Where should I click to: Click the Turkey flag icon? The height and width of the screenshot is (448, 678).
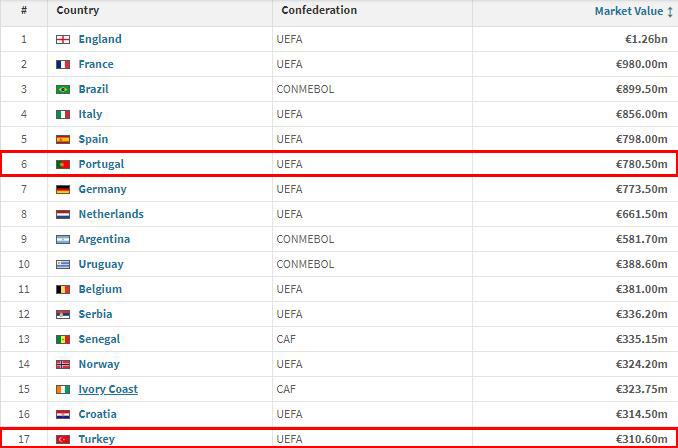63,440
